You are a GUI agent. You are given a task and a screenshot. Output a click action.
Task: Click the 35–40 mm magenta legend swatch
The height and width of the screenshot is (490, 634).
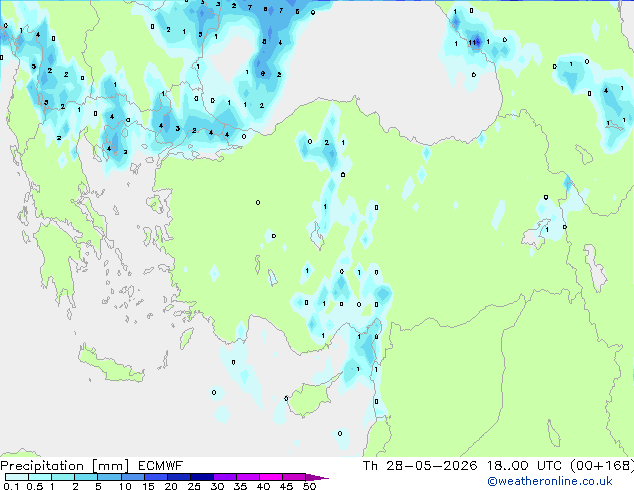(248, 477)
